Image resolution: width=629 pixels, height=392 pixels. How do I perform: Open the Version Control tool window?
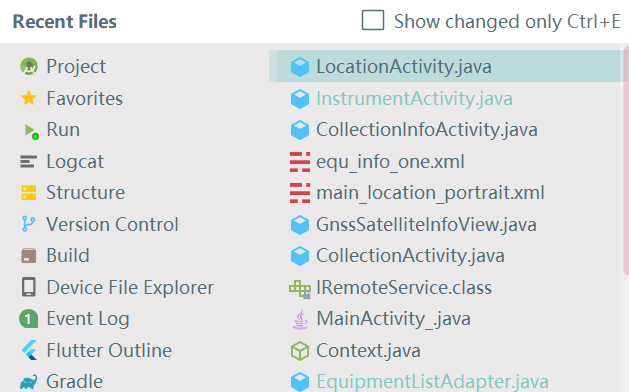pos(112,224)
